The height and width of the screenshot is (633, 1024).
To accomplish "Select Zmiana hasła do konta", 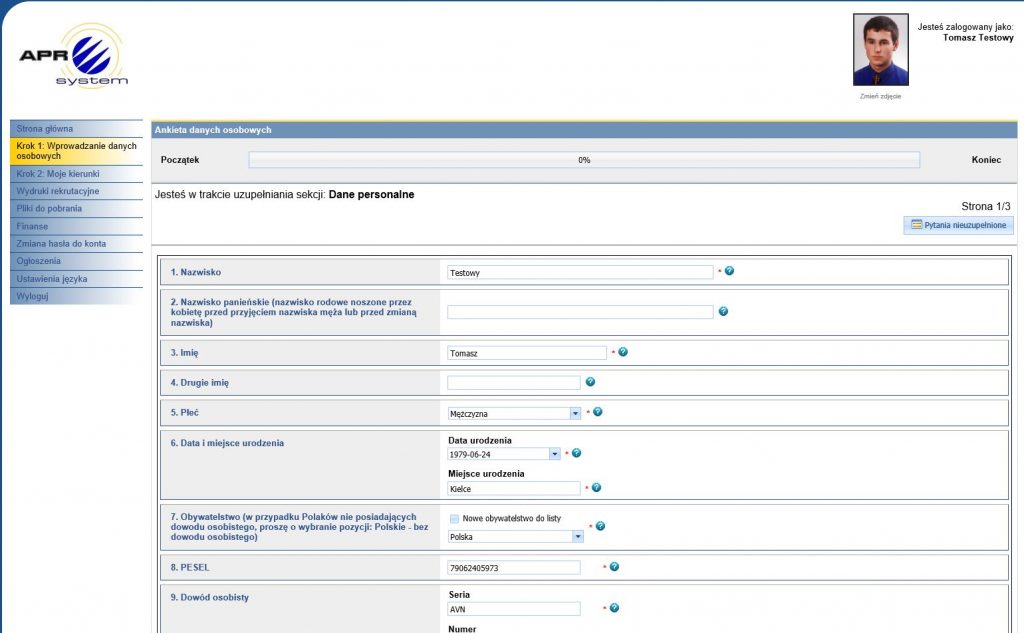I will pyautogui.click(x=76, y=244).
